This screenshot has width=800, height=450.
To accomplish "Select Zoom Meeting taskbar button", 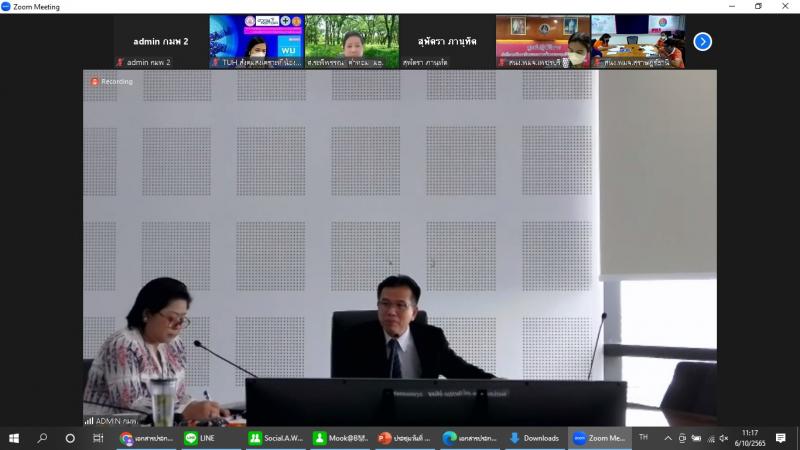I will point(599,438).
